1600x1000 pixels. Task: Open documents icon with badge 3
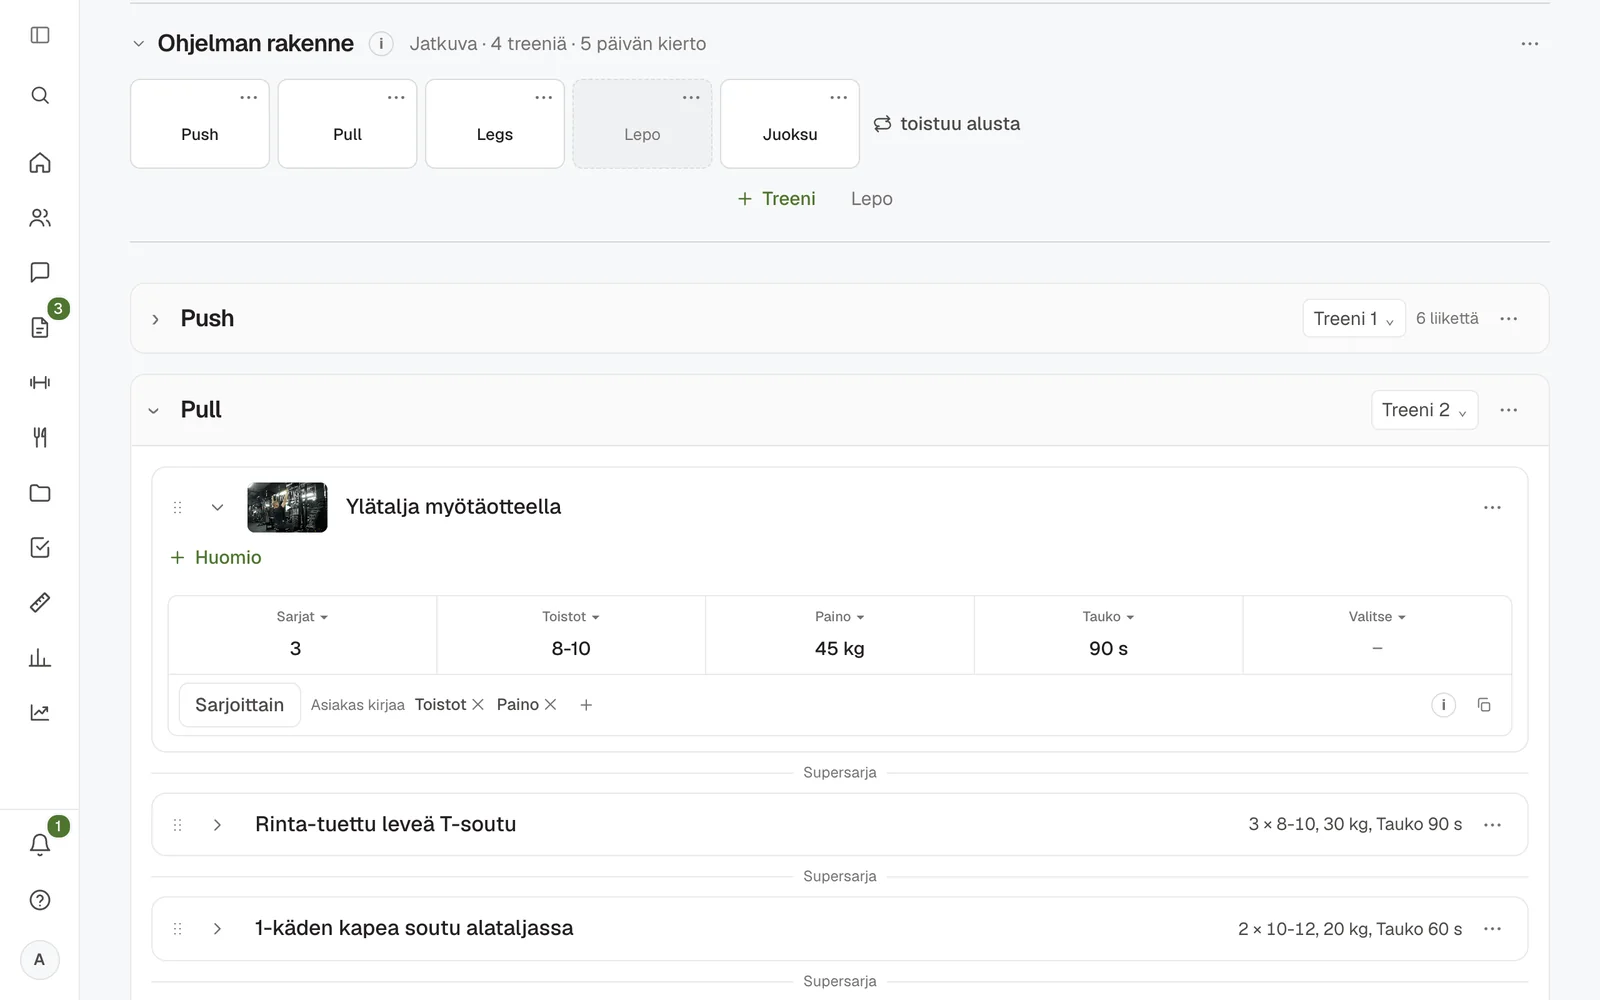(x=40, y=327)
